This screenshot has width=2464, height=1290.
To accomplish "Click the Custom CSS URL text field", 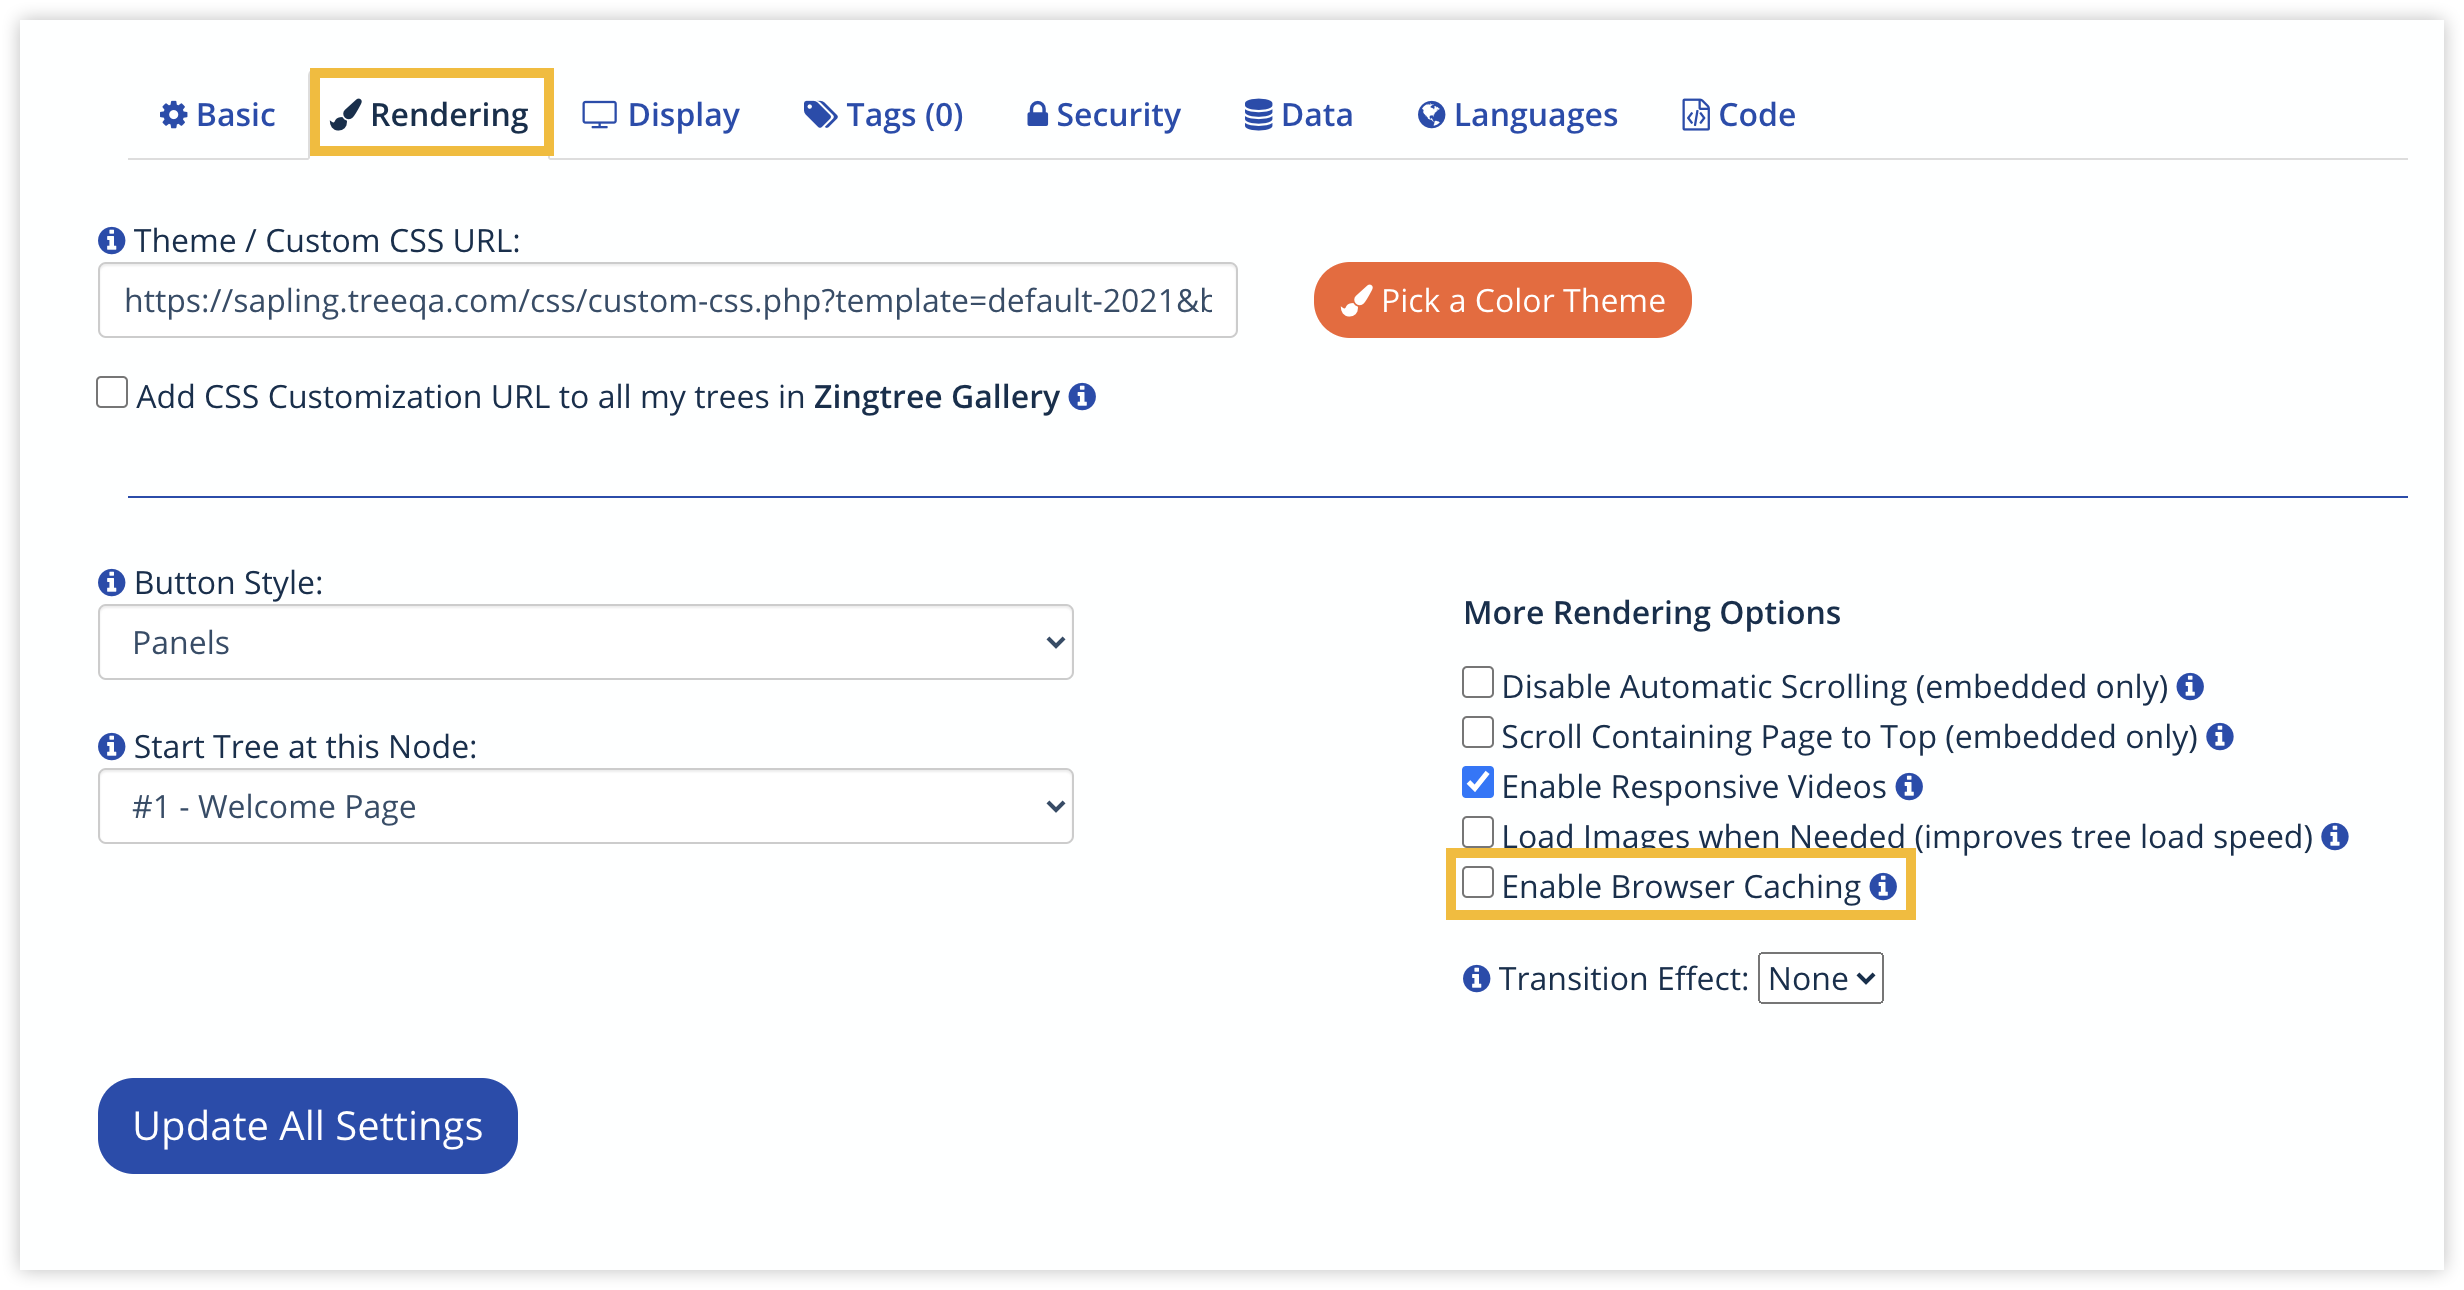I will [x=667, y=301].
